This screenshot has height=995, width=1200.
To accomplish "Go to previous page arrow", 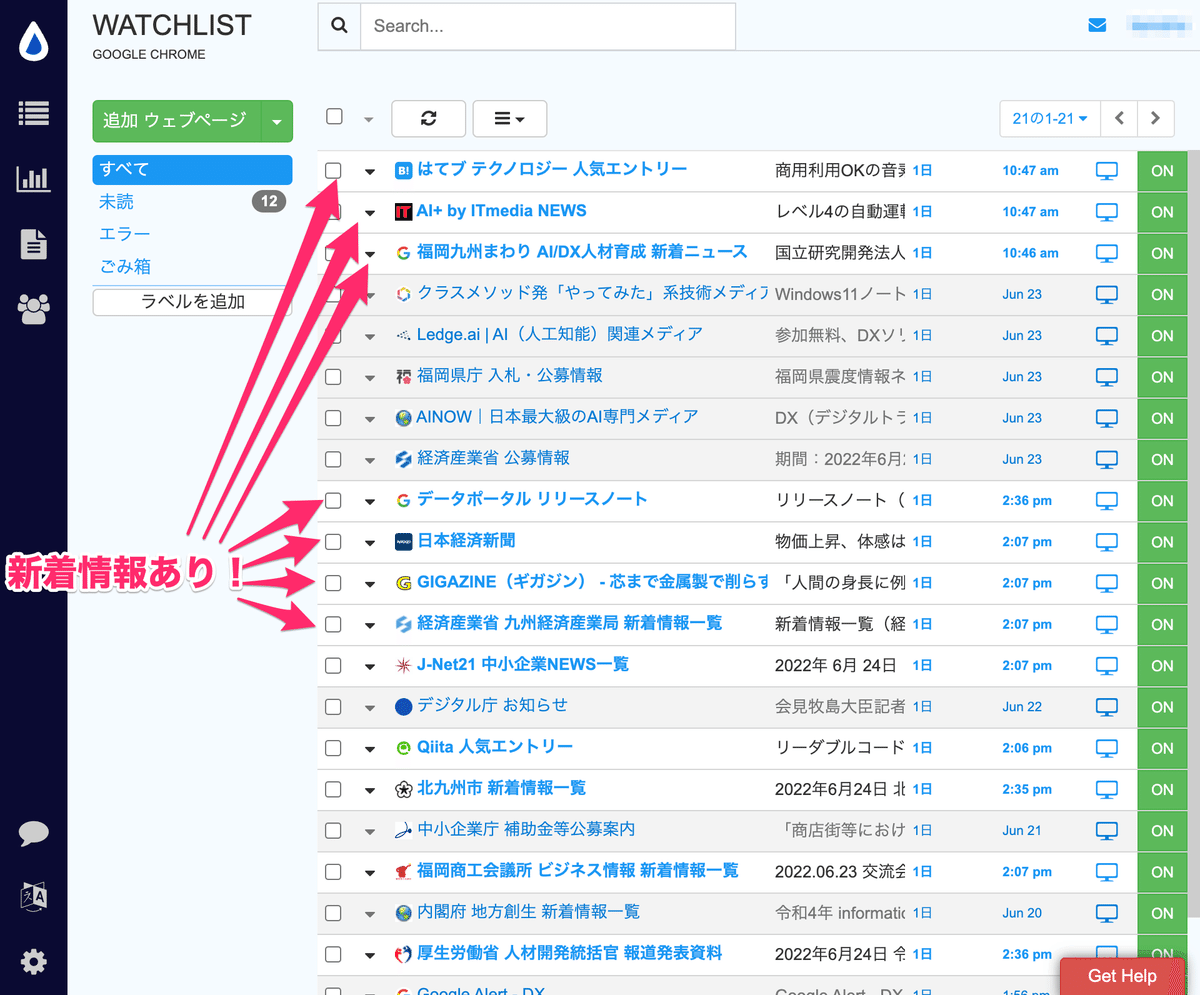I will pyautogui.click(x=1119, y=118).
